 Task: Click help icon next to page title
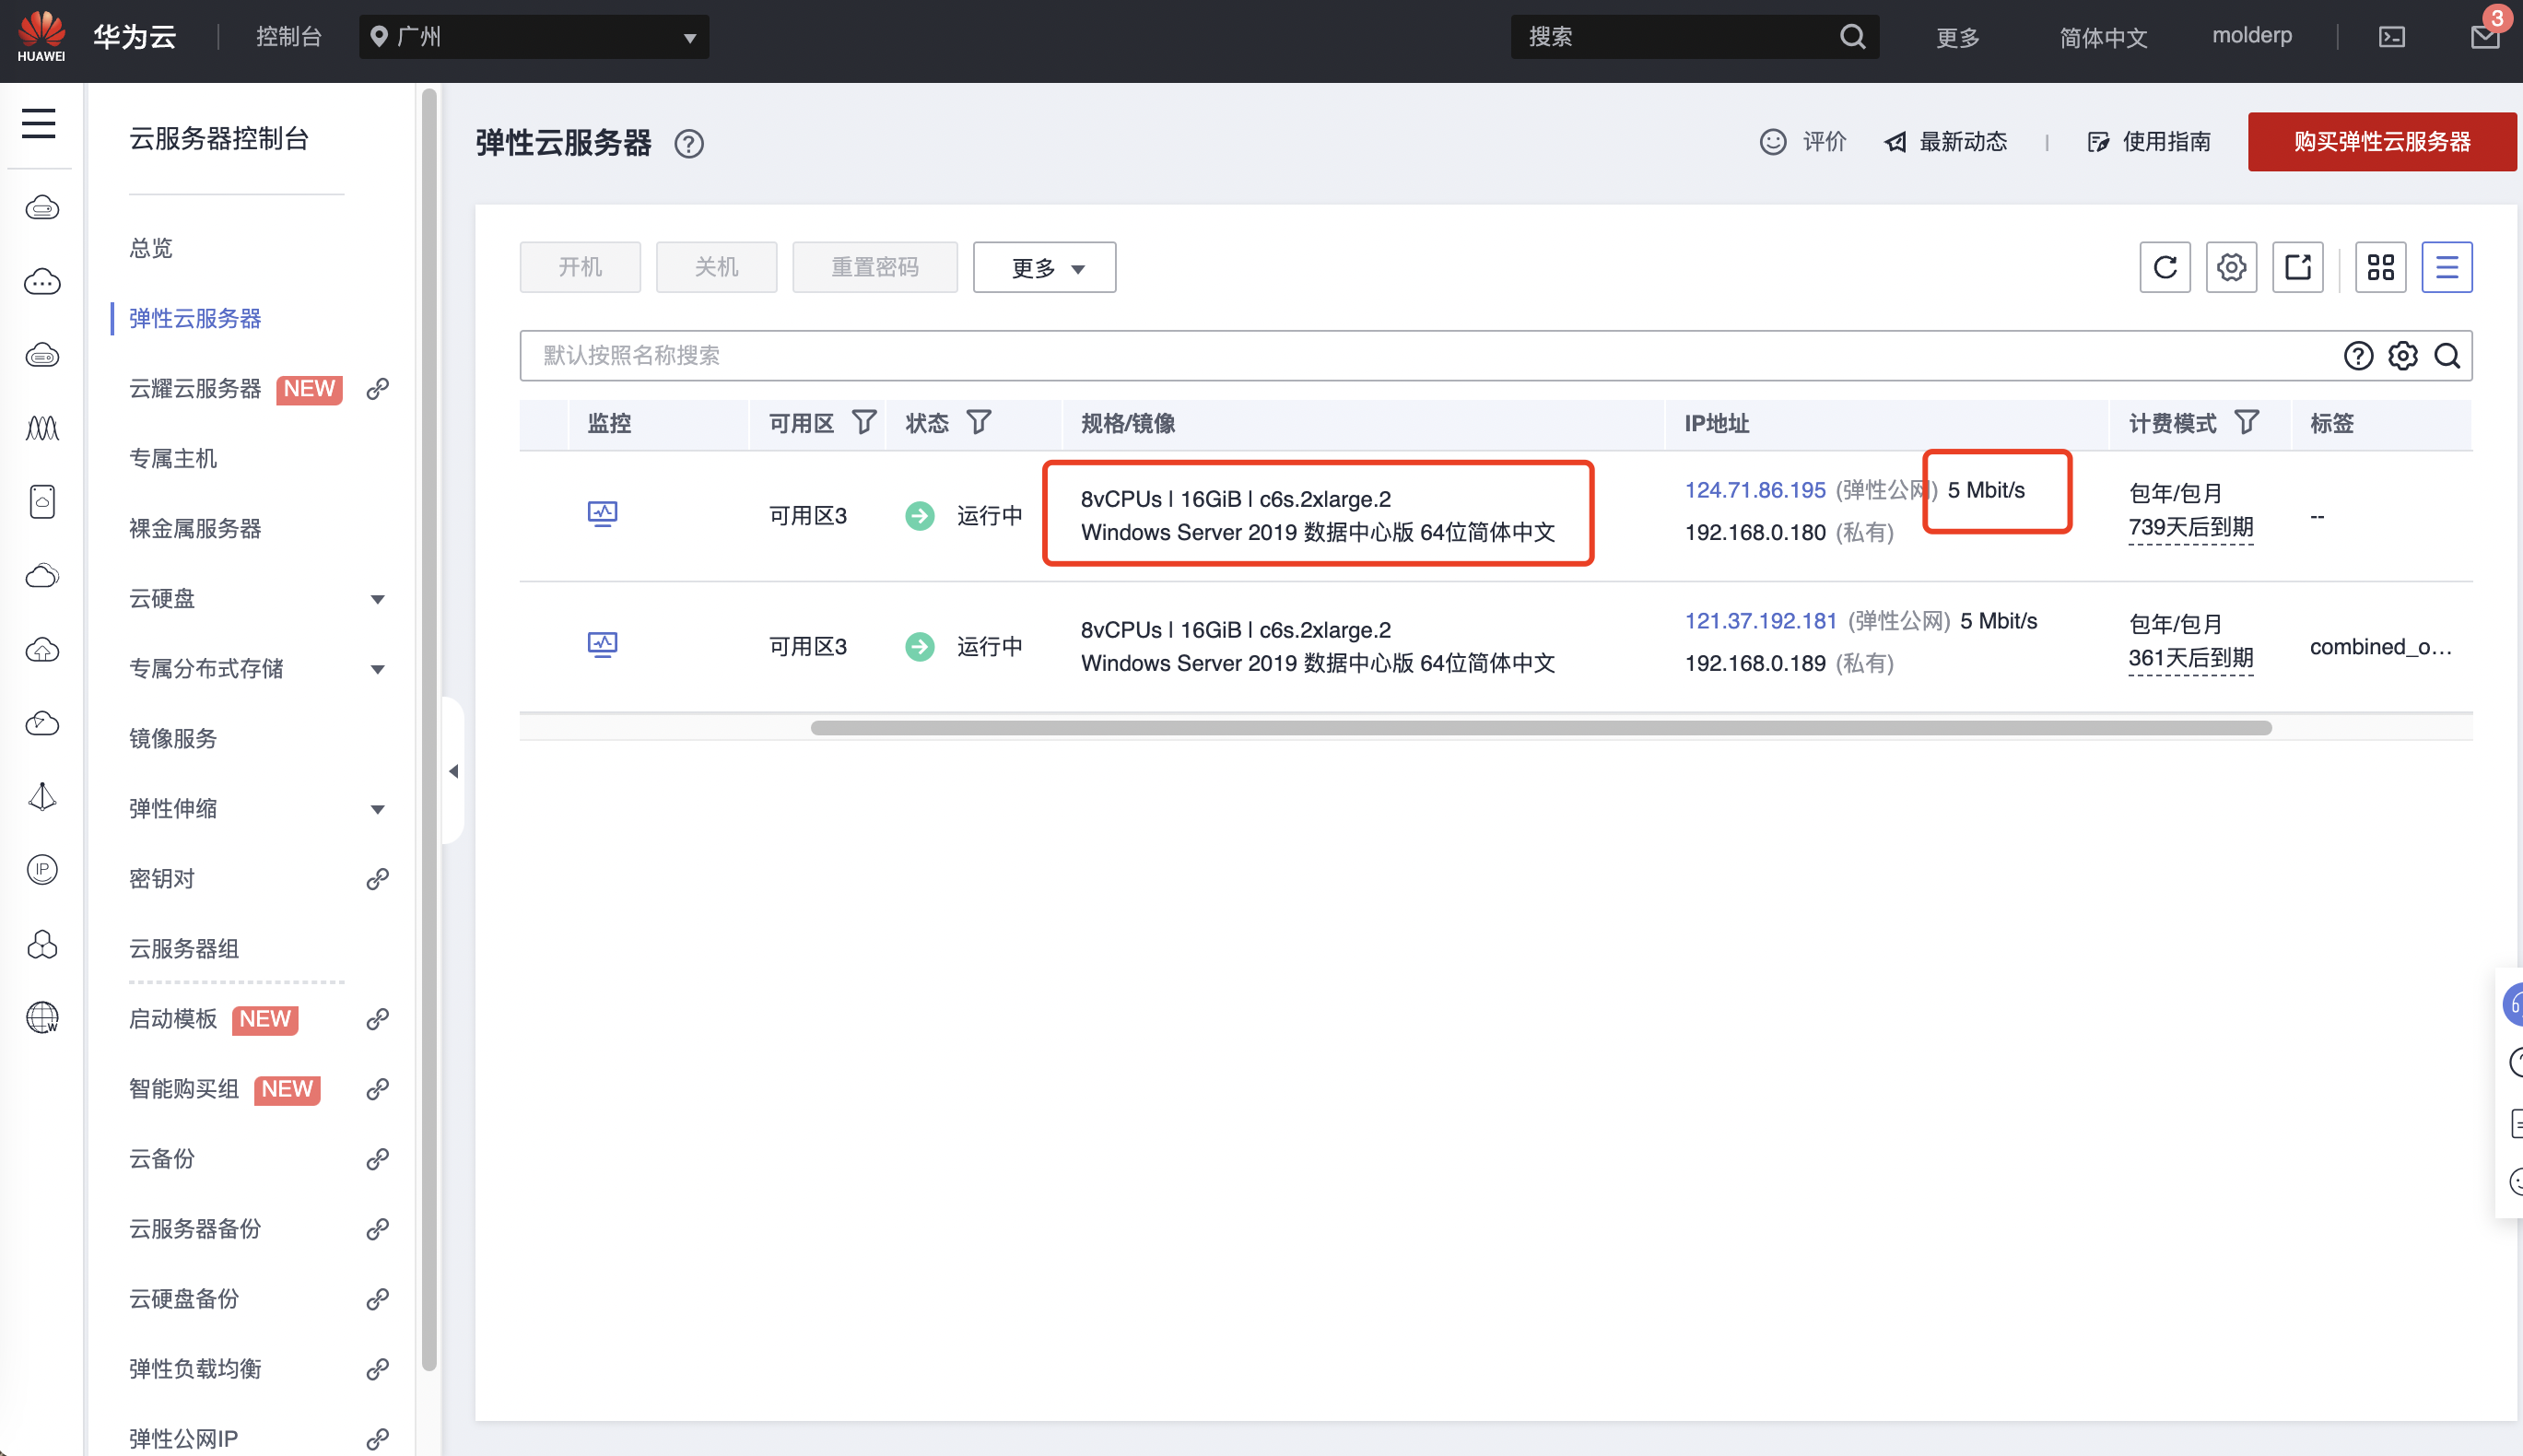point(688,144)
